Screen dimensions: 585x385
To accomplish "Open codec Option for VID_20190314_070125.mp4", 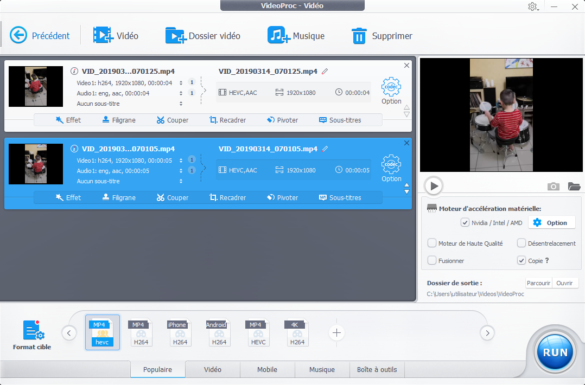I will click(x=391, y=91).
